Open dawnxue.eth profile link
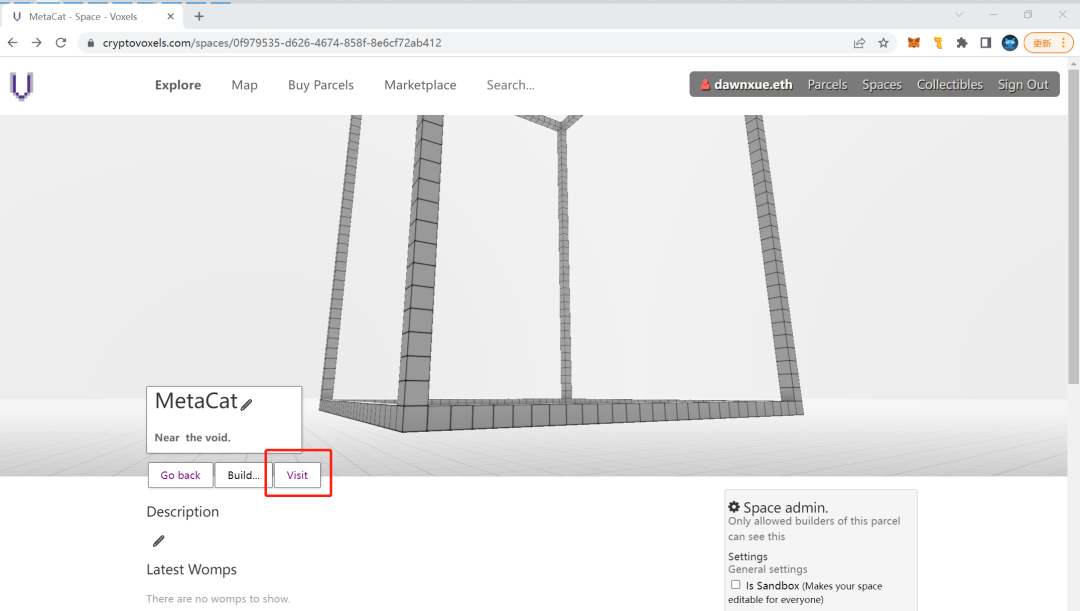1080x611 pixels. 753,85
